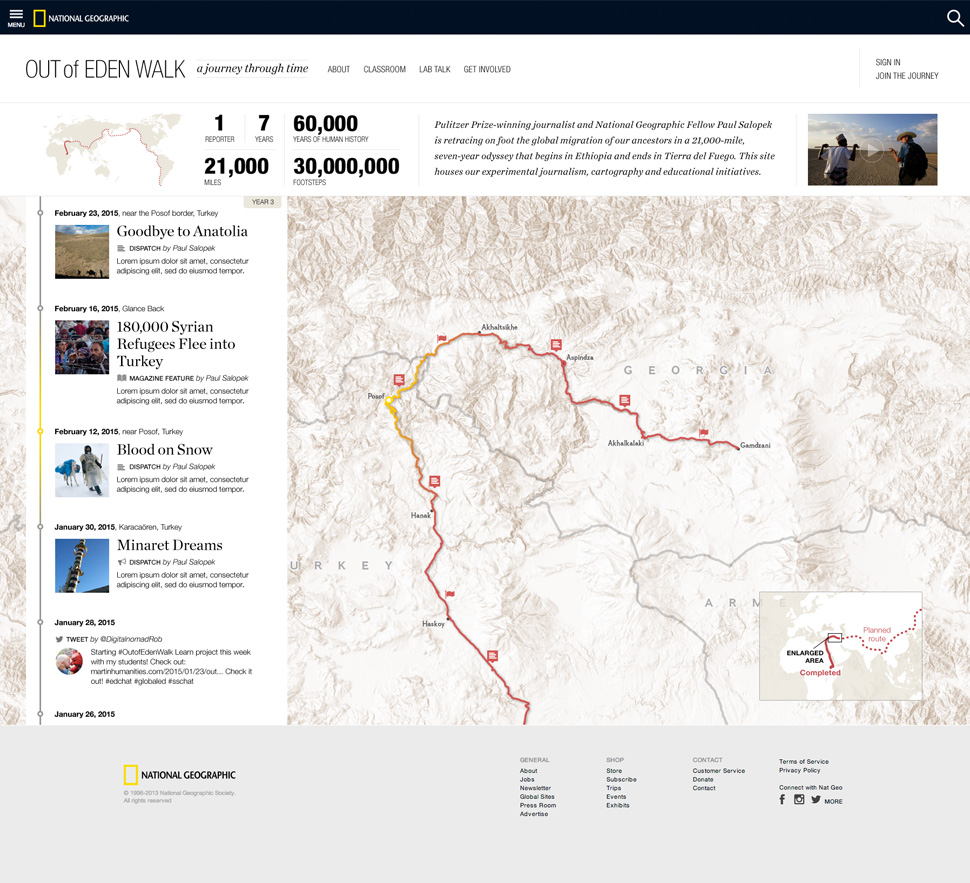970x883 pixels.
Task: Open the hamburger Menu icon
Action: coord(16,18)
